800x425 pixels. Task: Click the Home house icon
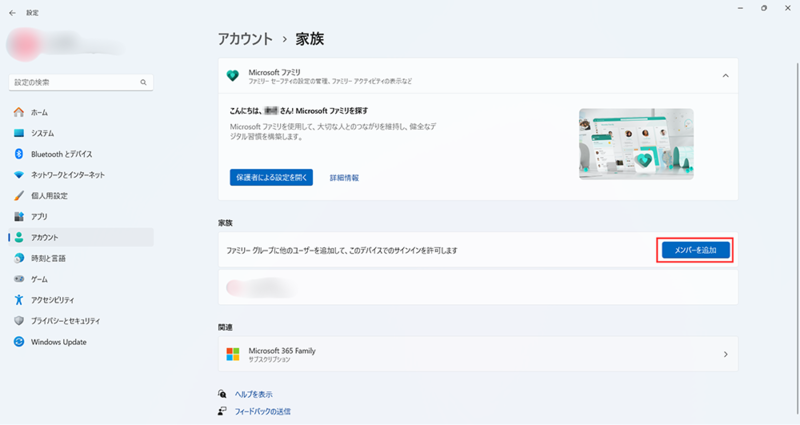[19, 112]
